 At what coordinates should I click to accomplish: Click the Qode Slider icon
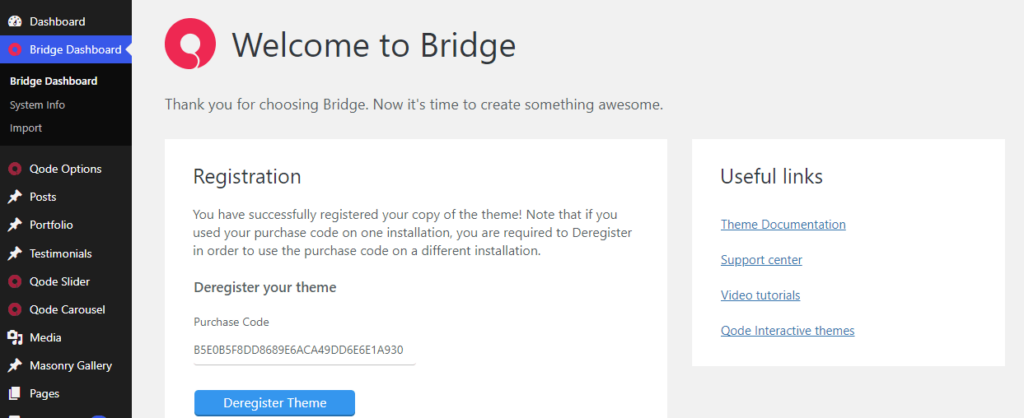click(14, 281)
